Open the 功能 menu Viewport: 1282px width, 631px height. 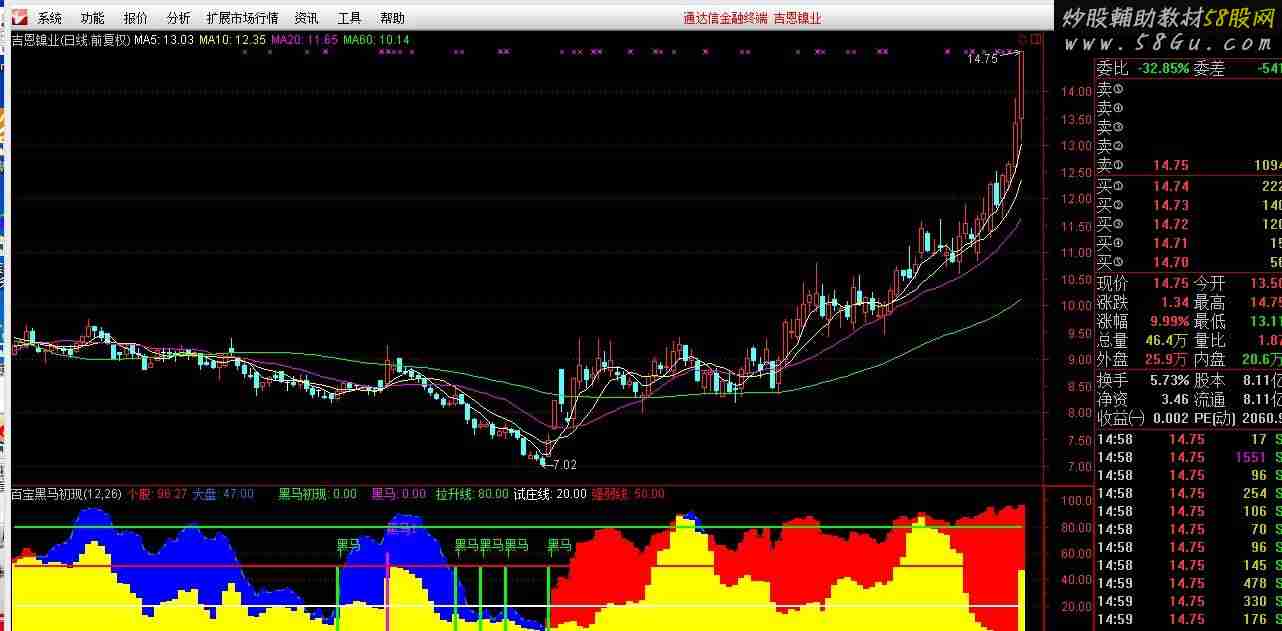pos(92,18)
